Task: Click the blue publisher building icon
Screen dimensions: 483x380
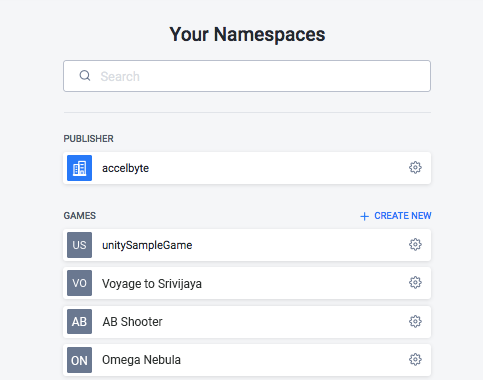Action: 79,168
